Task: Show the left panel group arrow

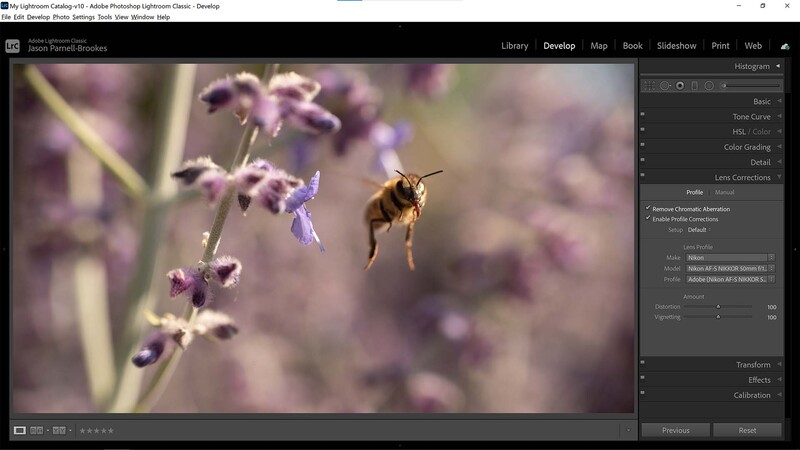Action: click(4, 249)
